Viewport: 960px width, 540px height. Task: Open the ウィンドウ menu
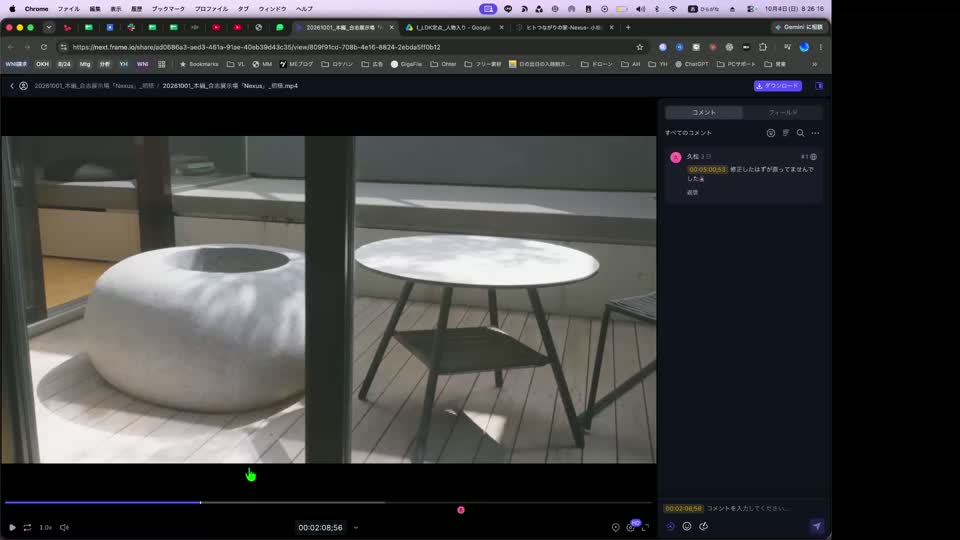[x=272, y=9]
